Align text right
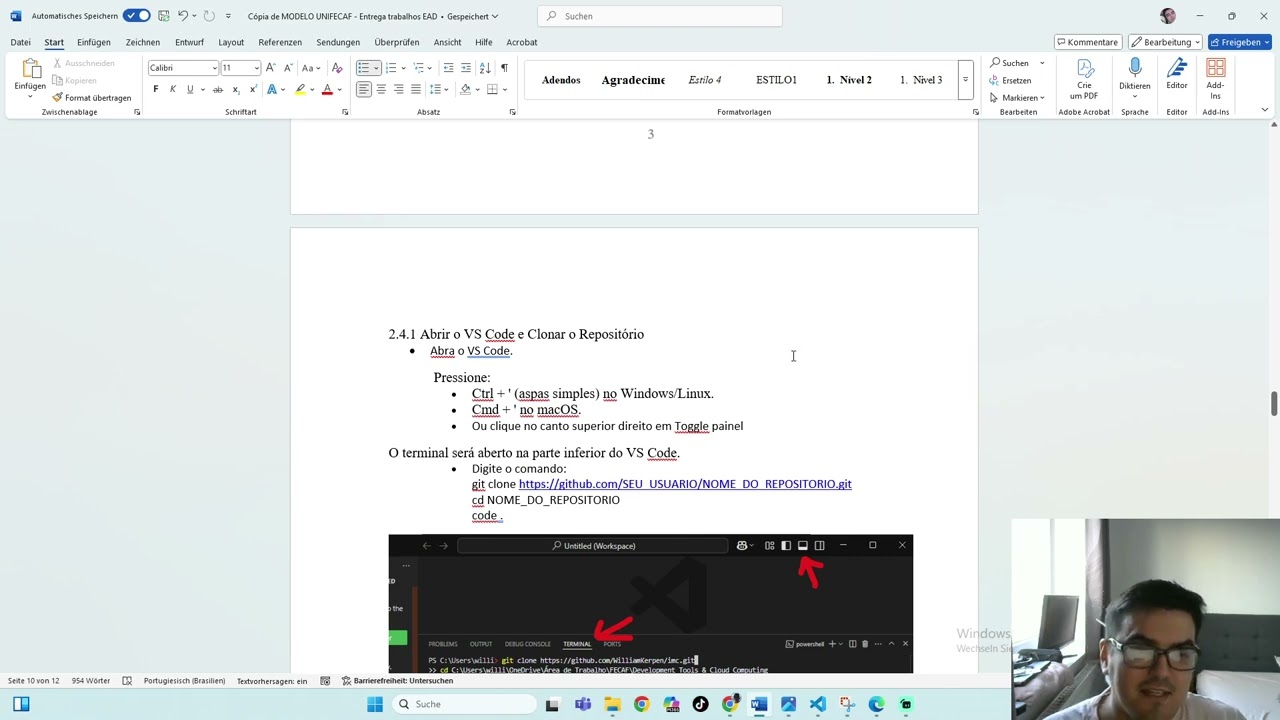Screen dimensions: 1280x720 tap(398, 89)
